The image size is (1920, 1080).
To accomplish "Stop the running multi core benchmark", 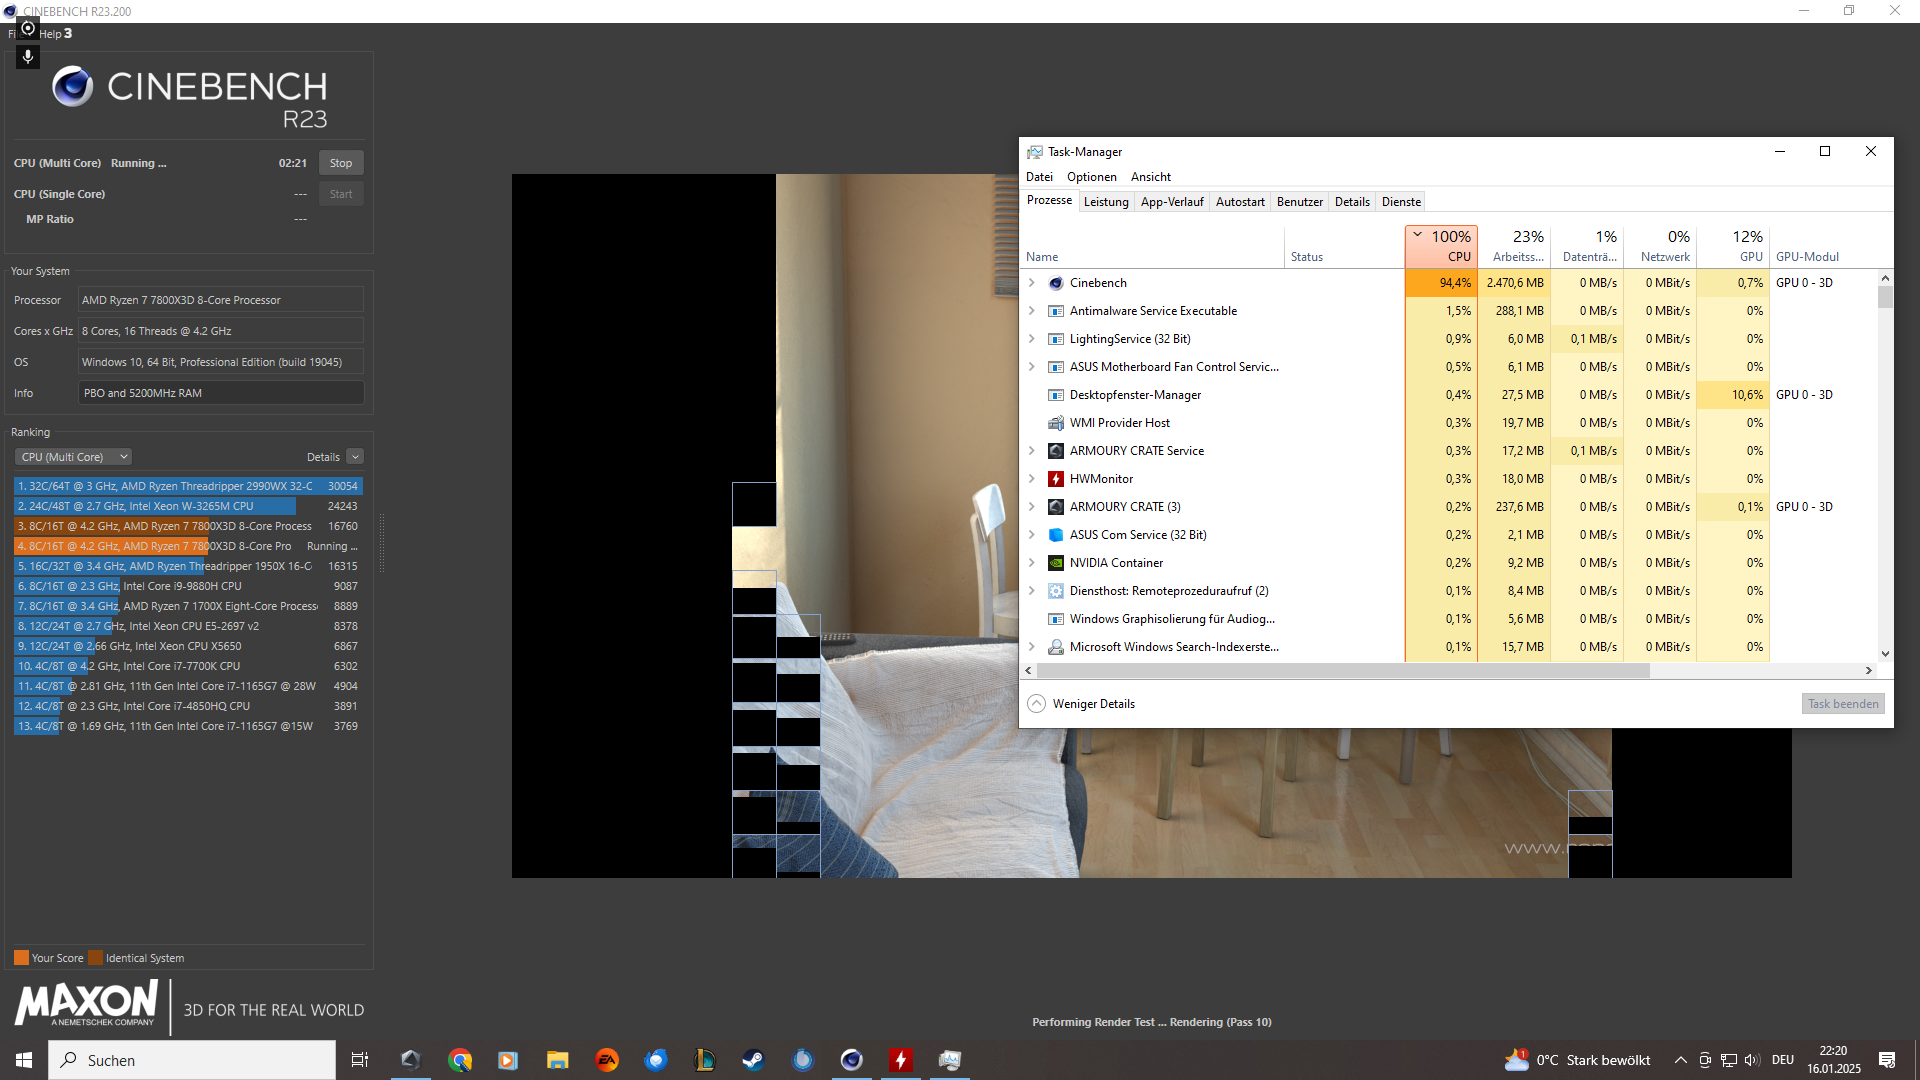I will tap(341, 163).
